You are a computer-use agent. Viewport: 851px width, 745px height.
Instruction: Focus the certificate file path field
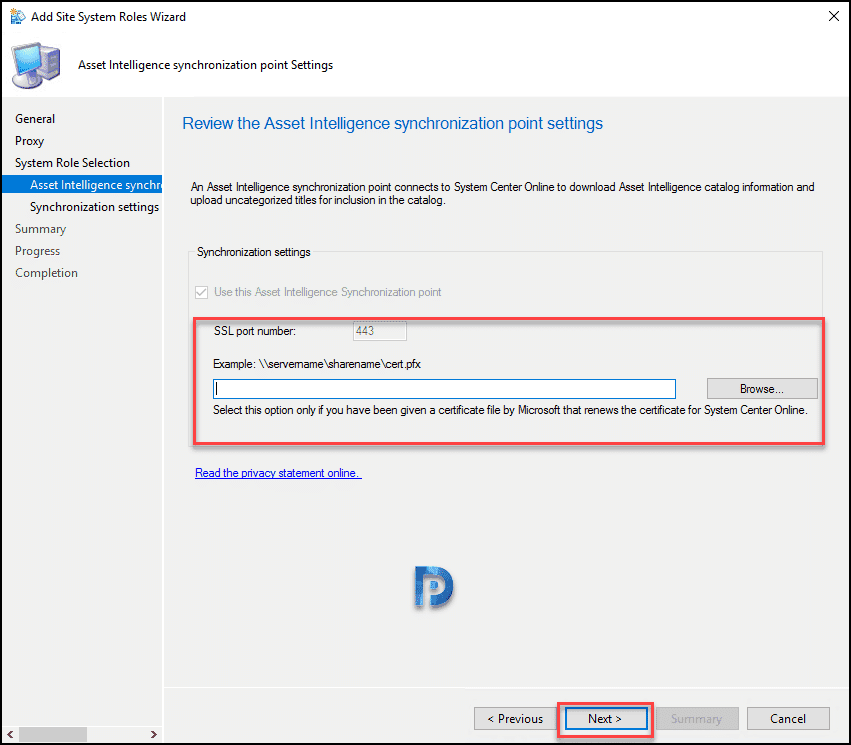(444, 389)
